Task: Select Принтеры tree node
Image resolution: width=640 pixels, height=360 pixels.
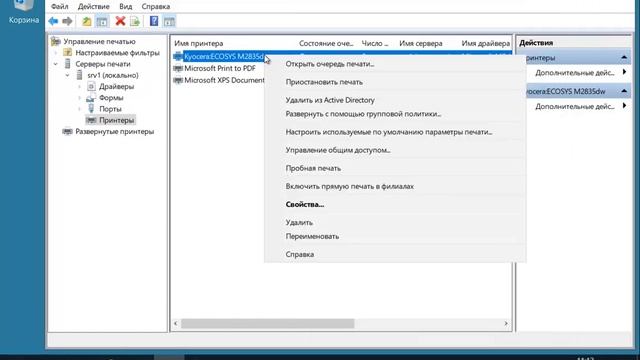Action: tap(116, 120)
